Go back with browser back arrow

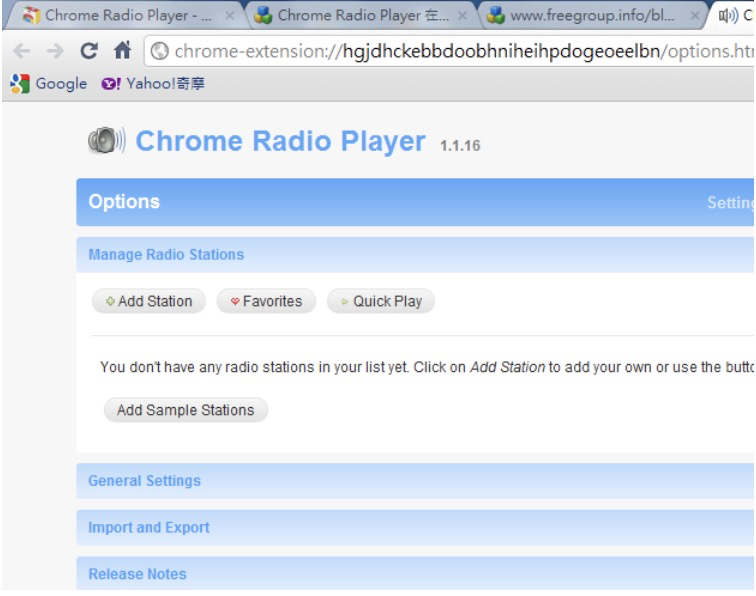coord(22,51)
